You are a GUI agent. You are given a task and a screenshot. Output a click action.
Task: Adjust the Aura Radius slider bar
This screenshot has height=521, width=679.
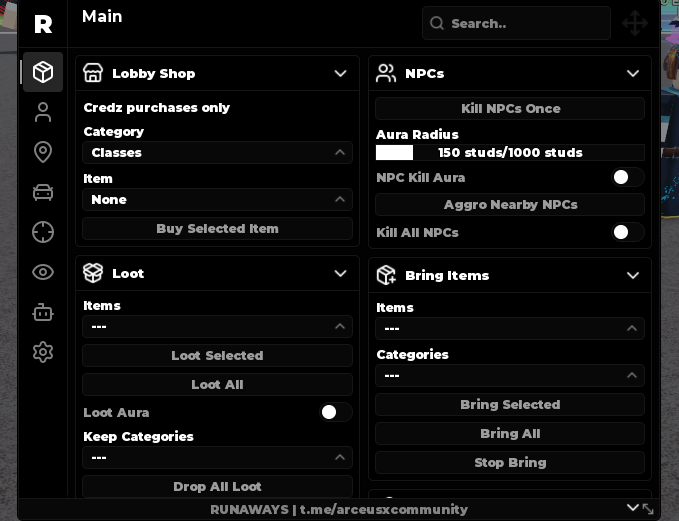510,152
